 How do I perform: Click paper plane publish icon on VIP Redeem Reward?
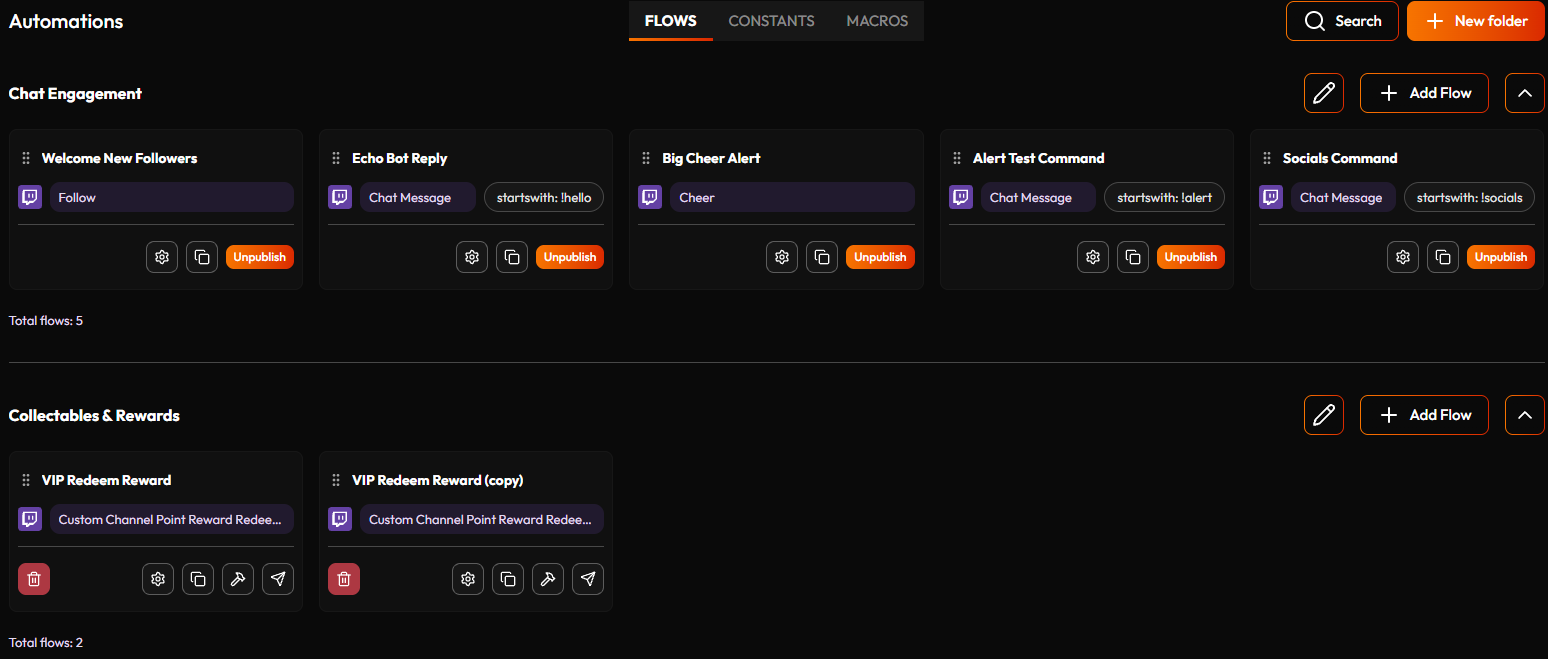[278, 579]
